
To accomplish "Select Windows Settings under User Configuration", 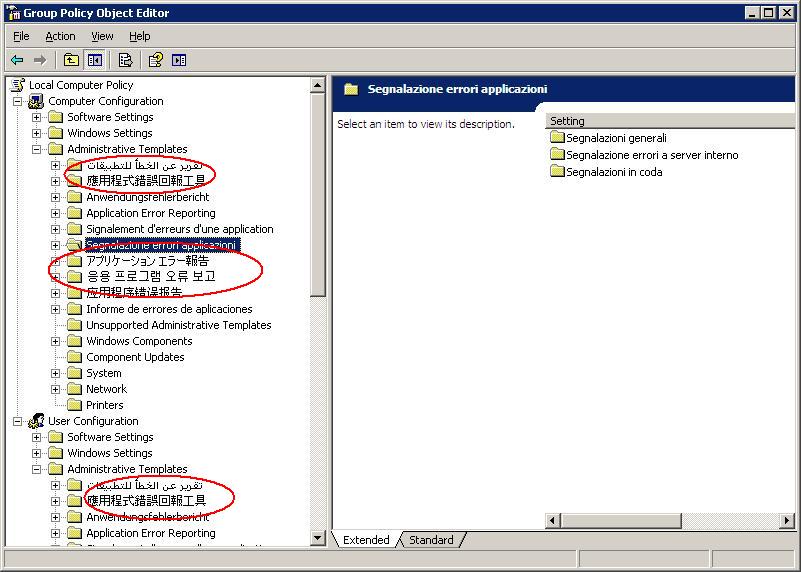I will tap(110, 453).
